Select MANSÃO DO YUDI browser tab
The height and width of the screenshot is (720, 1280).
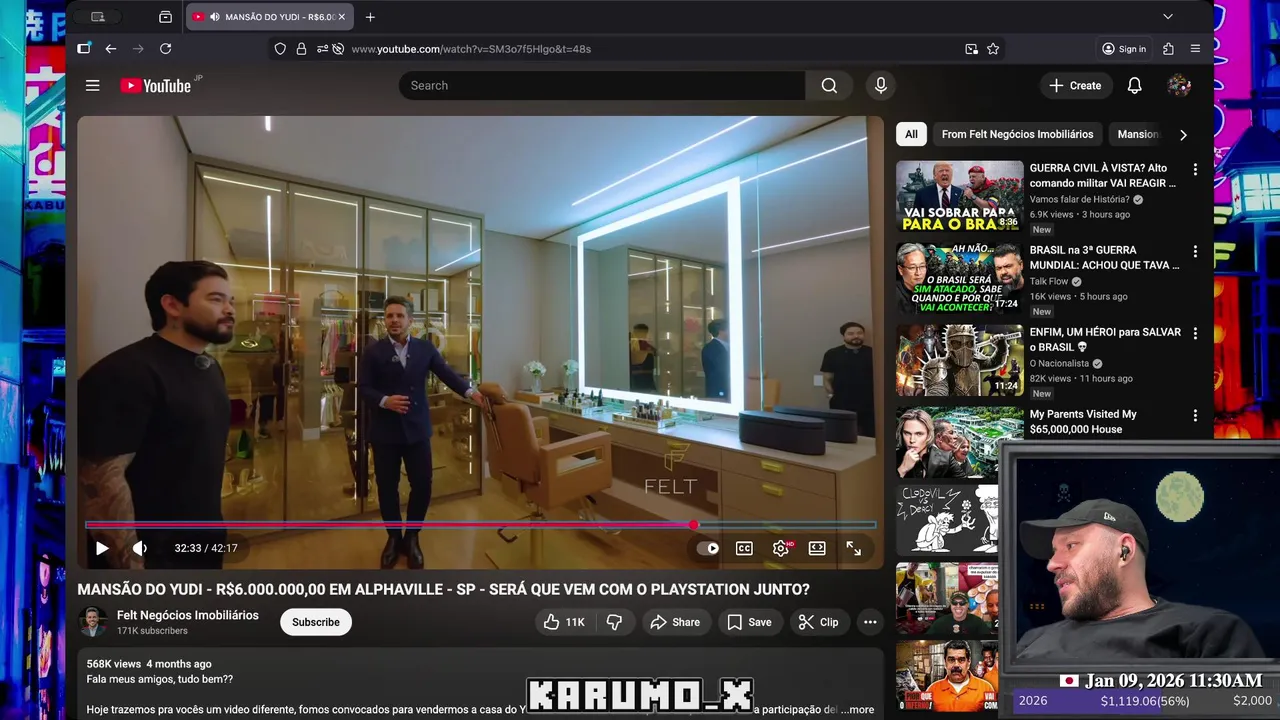tap(269, 17)
